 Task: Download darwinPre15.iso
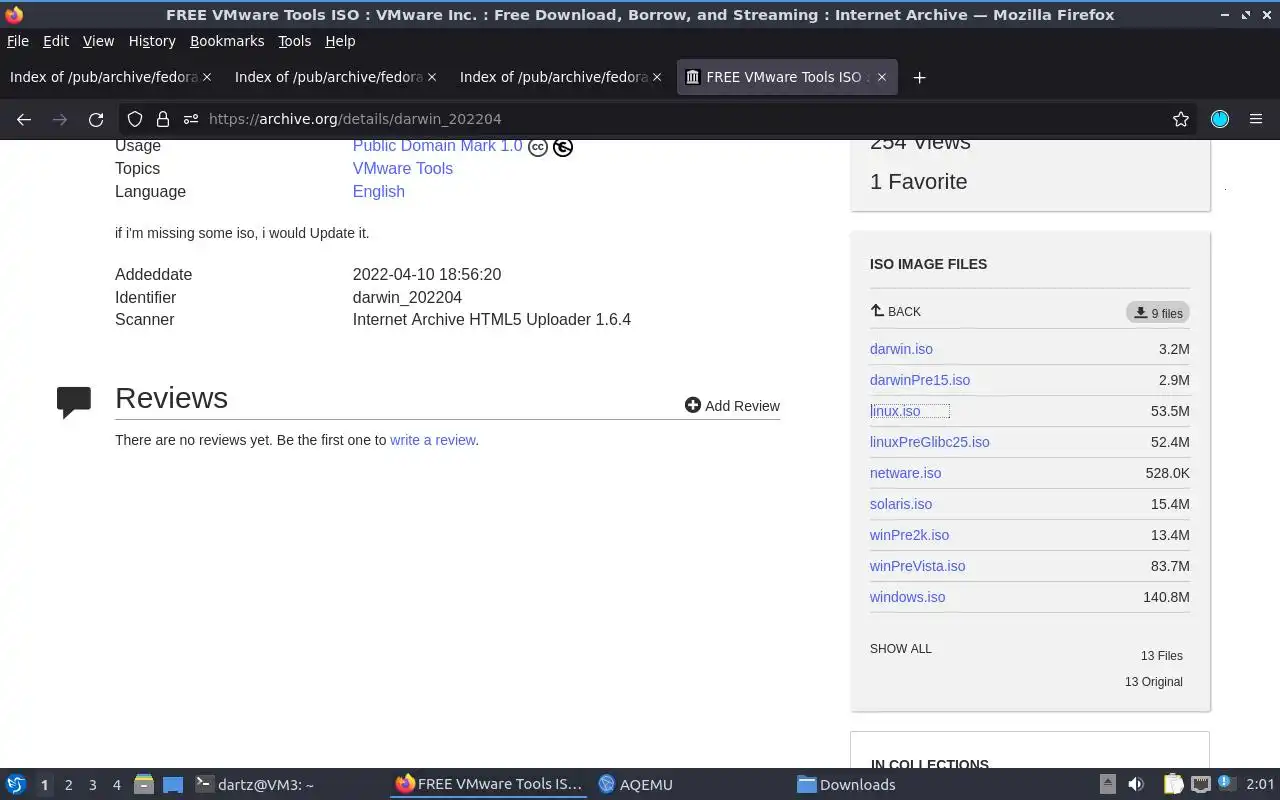[x=920, y=380]
